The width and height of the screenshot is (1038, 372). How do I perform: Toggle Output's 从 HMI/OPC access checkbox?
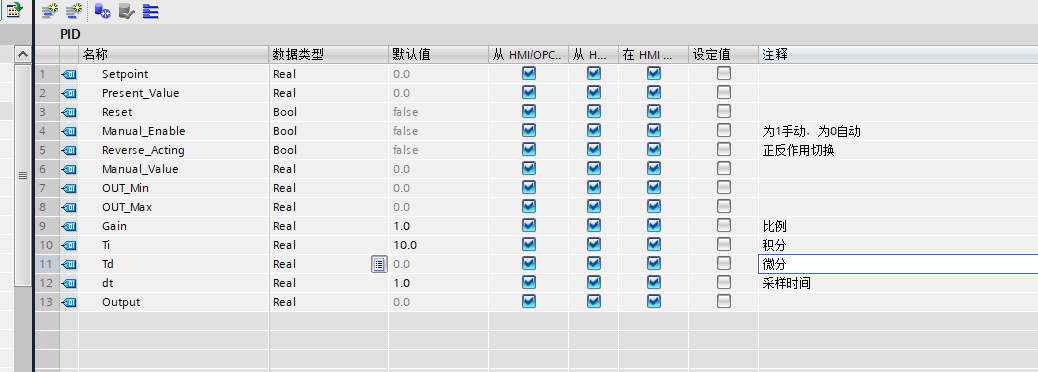click(528, 302)
